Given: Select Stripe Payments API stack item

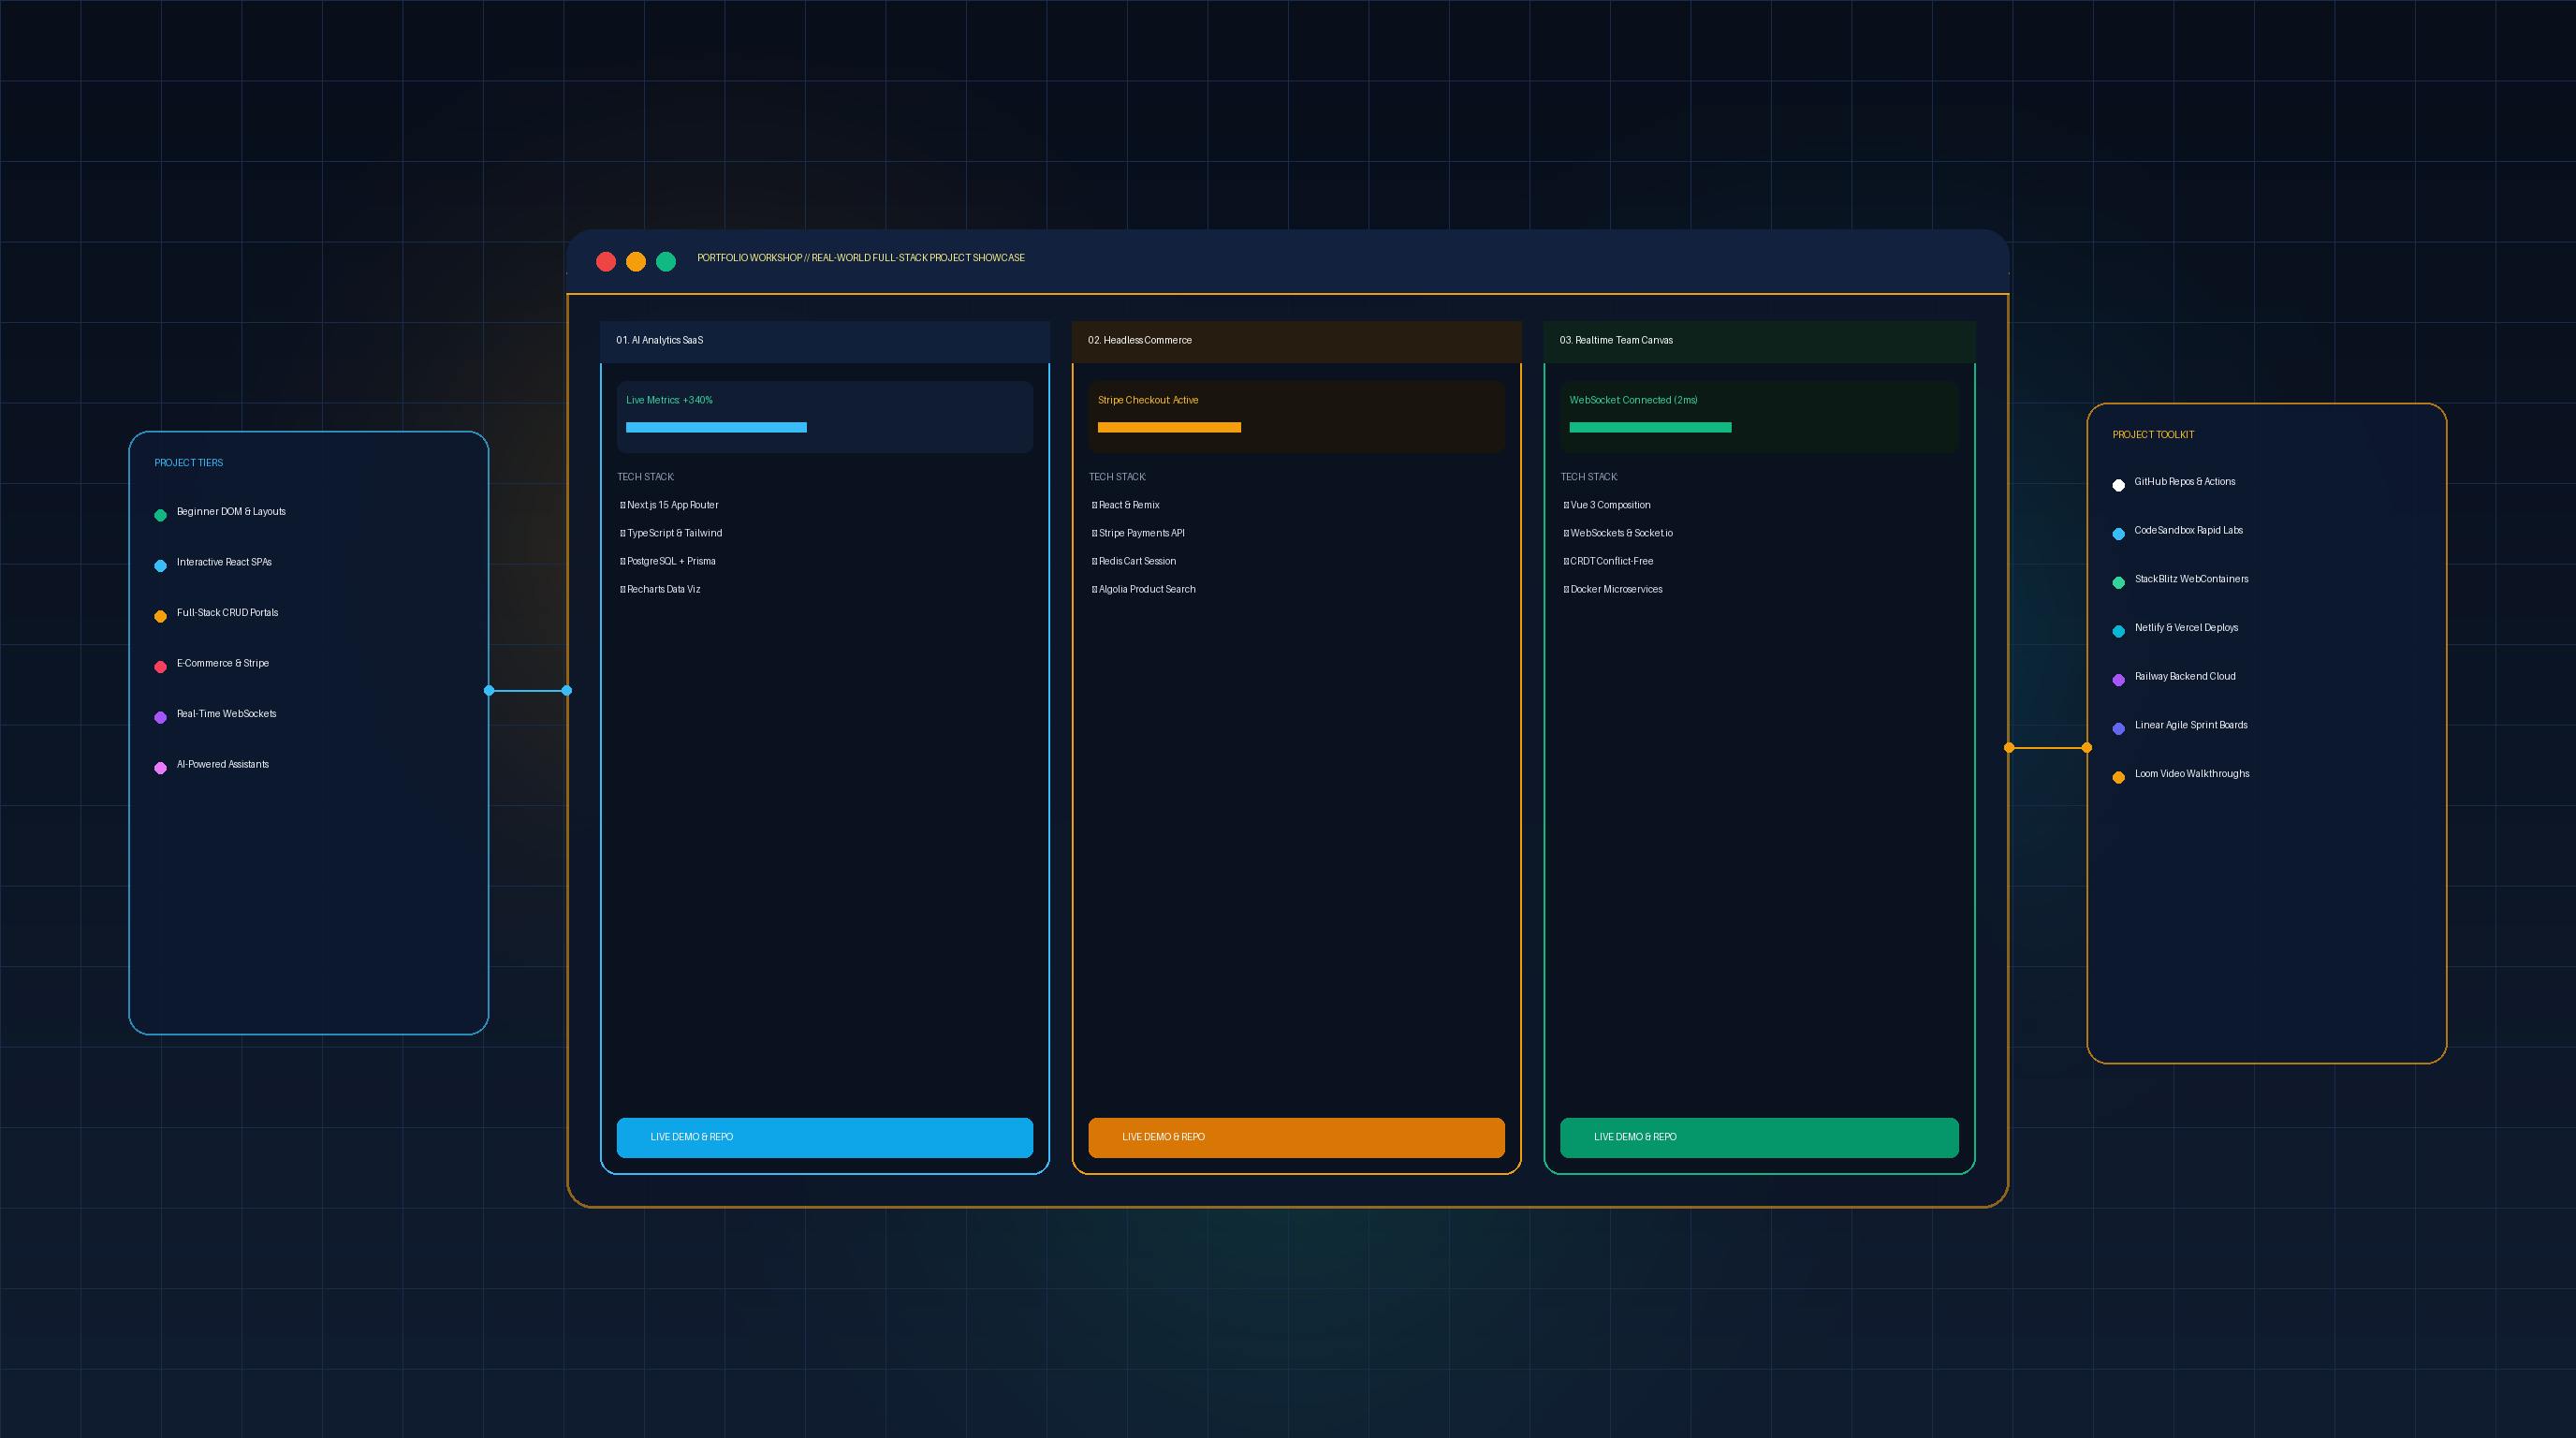Looking at the screenshot, I should (1138, 533).
